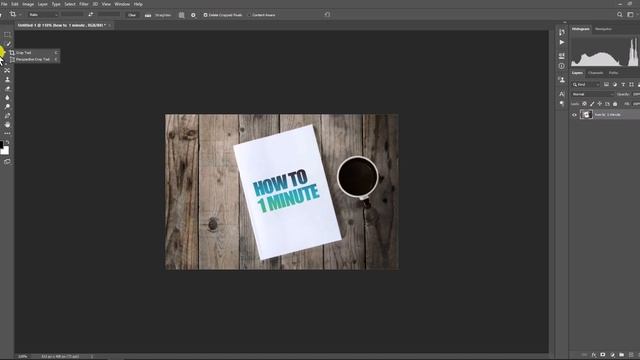Toggle Quick Mask mode icon
Image resolution: width=640 pixels, height=360 pixels.
tap(7, 162)
